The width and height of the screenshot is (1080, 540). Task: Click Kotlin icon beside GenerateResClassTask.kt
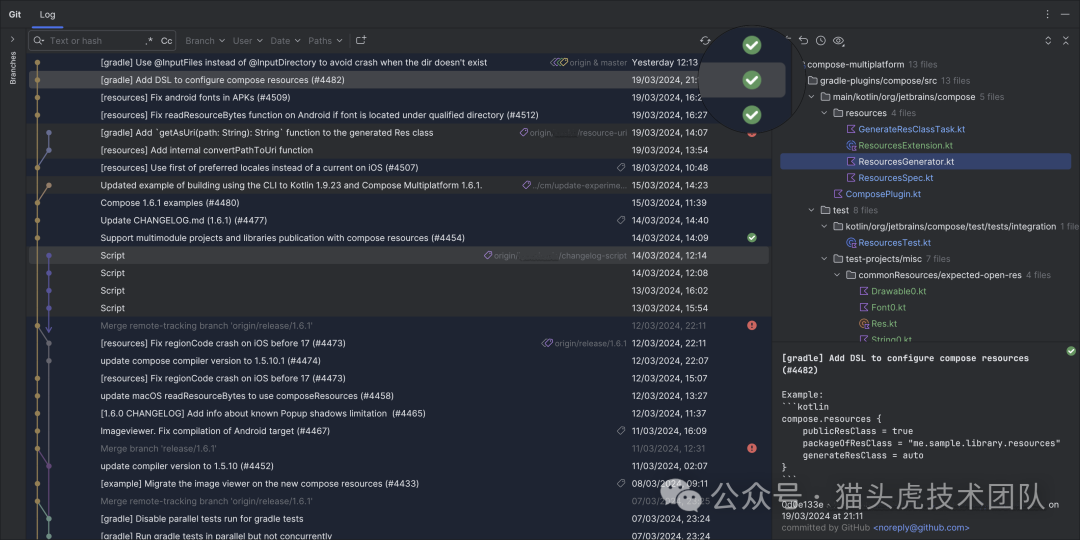(x=851, y=129)
